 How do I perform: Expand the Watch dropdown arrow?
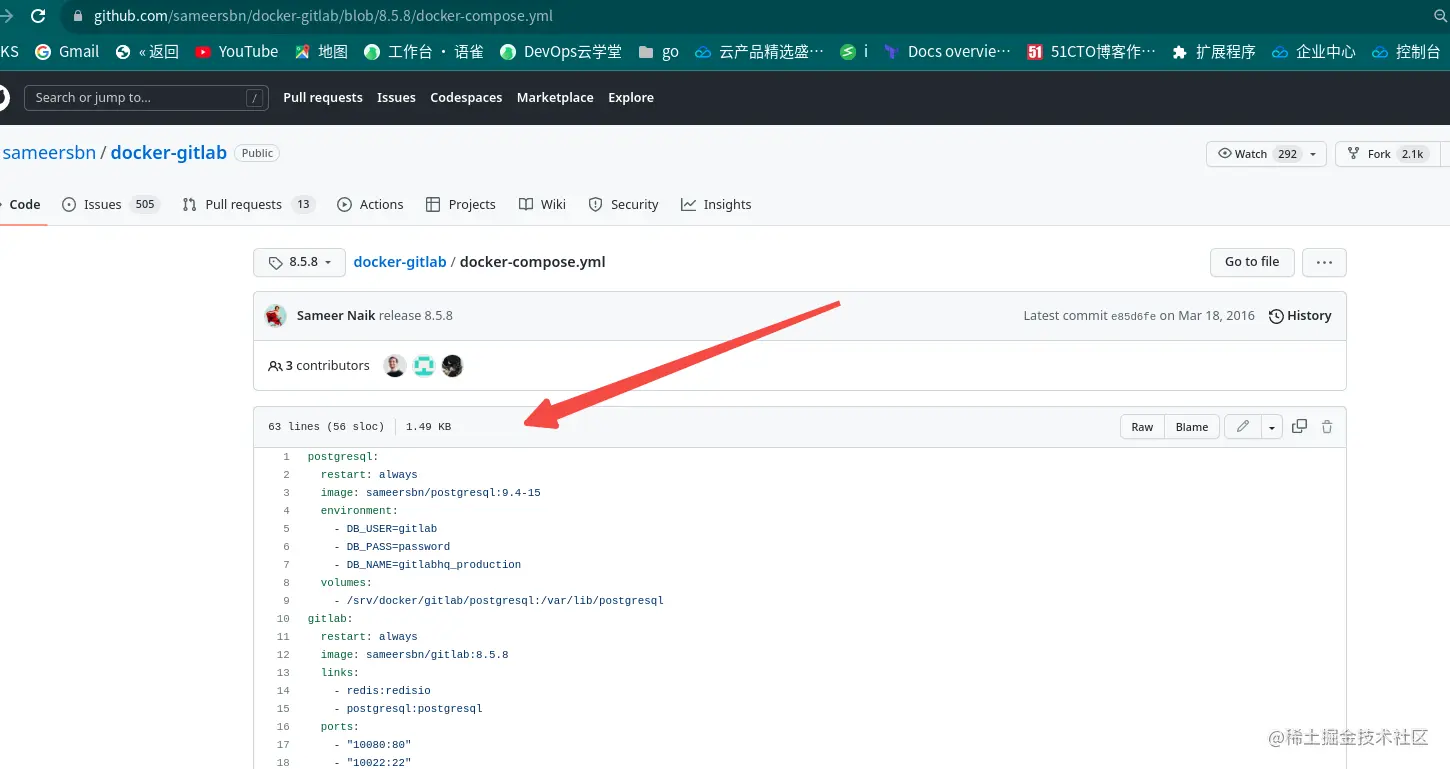1315,154
